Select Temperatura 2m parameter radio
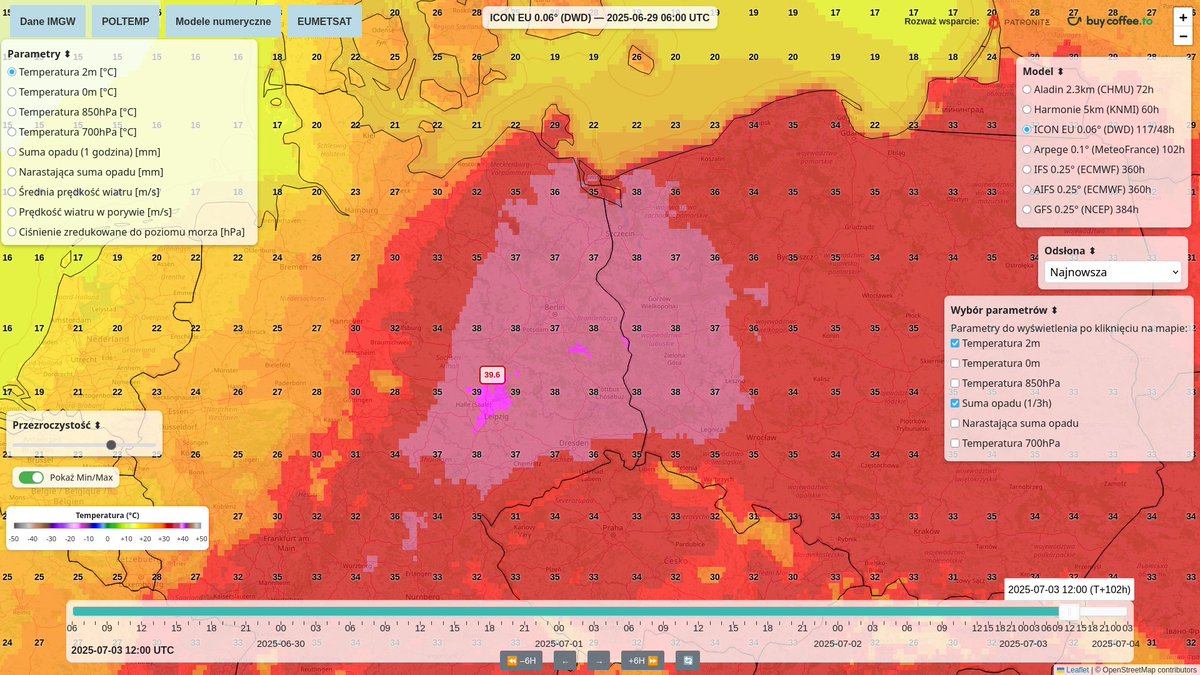 (12, 72)
